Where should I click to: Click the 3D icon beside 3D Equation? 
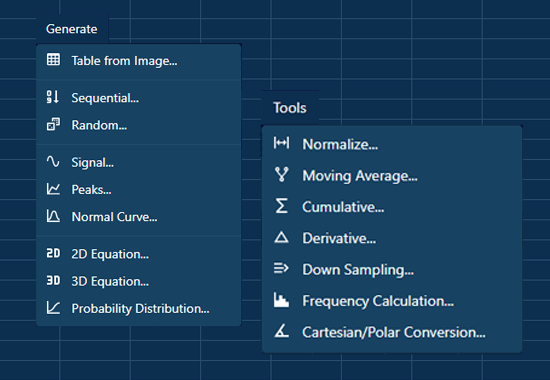coord(53,281)
